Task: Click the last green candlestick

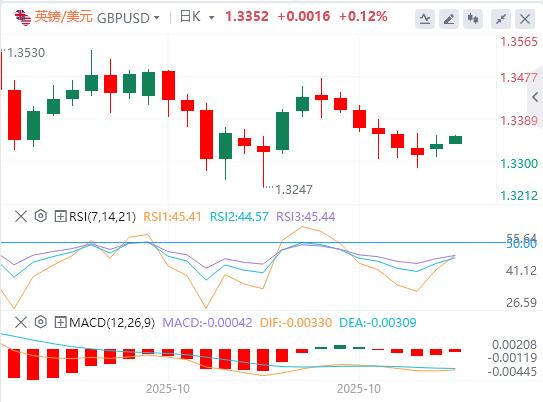Action: tap(455, 140)
